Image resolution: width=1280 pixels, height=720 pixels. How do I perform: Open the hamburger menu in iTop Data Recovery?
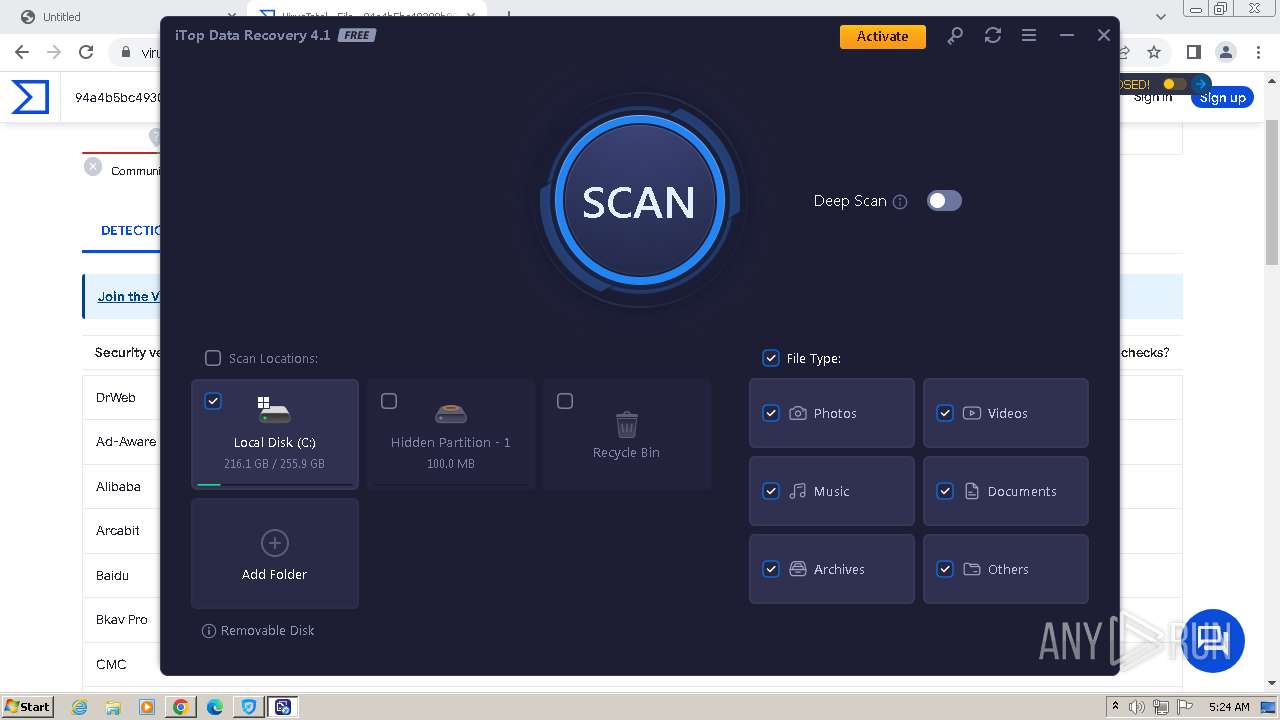[1029, 36]
